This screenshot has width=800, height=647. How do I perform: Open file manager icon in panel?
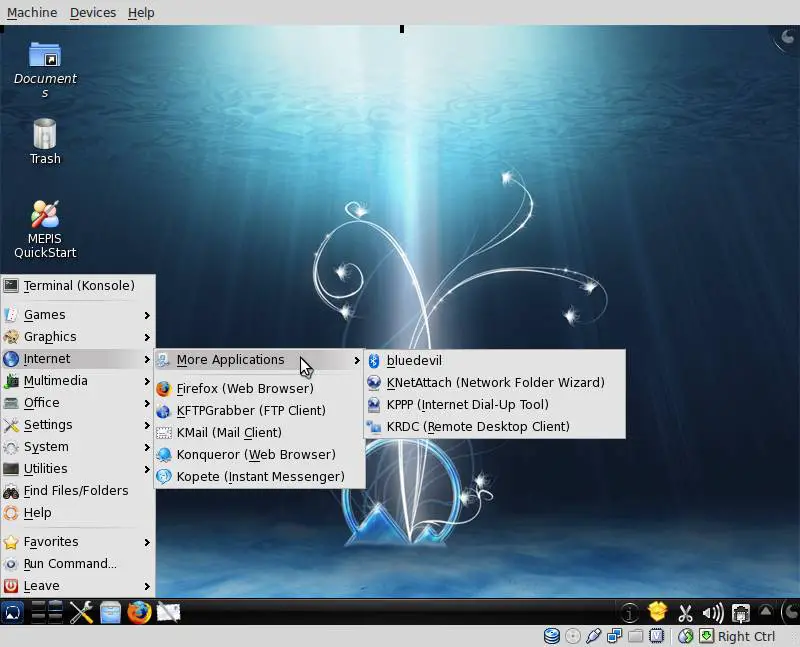pos(110,612)
